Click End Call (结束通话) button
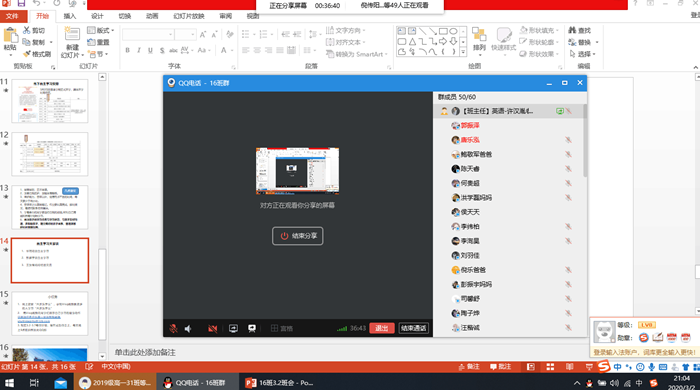The height and width of the screenshot is (390, 700). [413, 328]
